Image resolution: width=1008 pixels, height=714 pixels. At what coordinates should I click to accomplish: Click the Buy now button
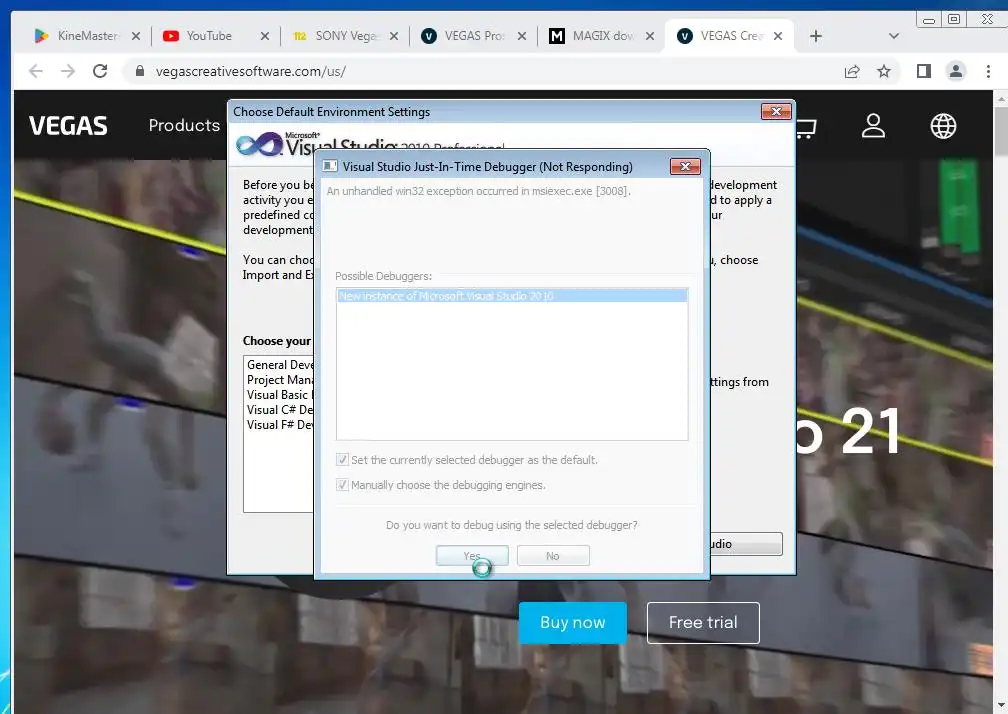pos(572,623)
